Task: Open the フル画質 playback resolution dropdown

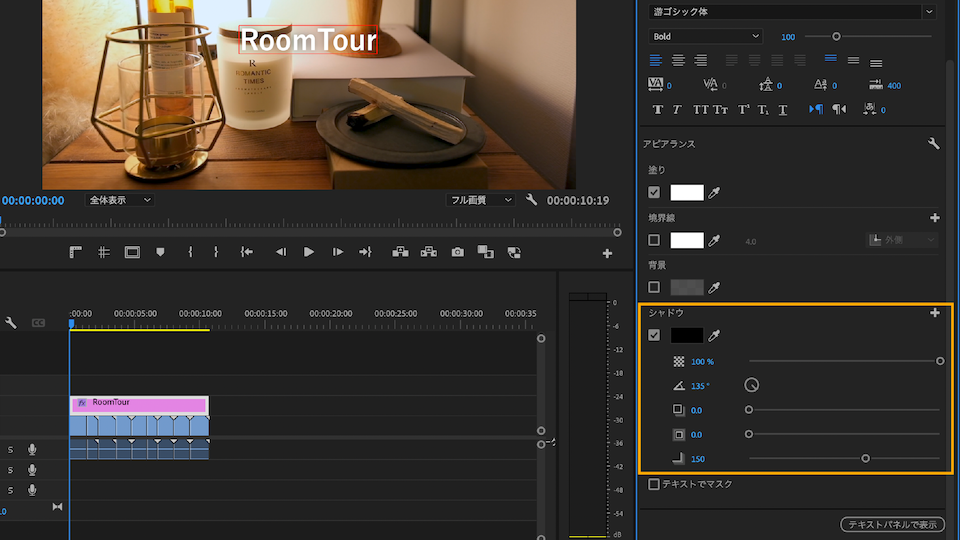Action: 481,200
